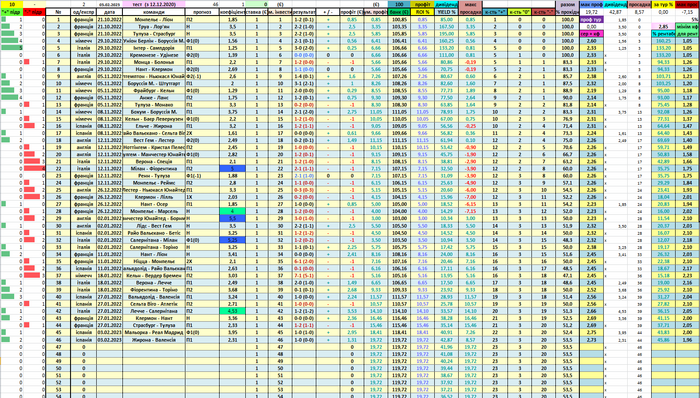Select the 'Тулуза - Страсбург' match cell
This screenshot has width=700, height=398.
(154, 34)
